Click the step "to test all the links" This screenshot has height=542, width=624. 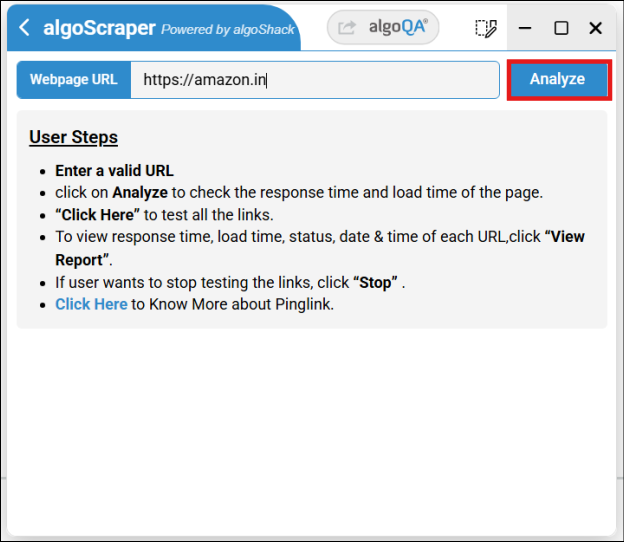(x=164, y=215)
